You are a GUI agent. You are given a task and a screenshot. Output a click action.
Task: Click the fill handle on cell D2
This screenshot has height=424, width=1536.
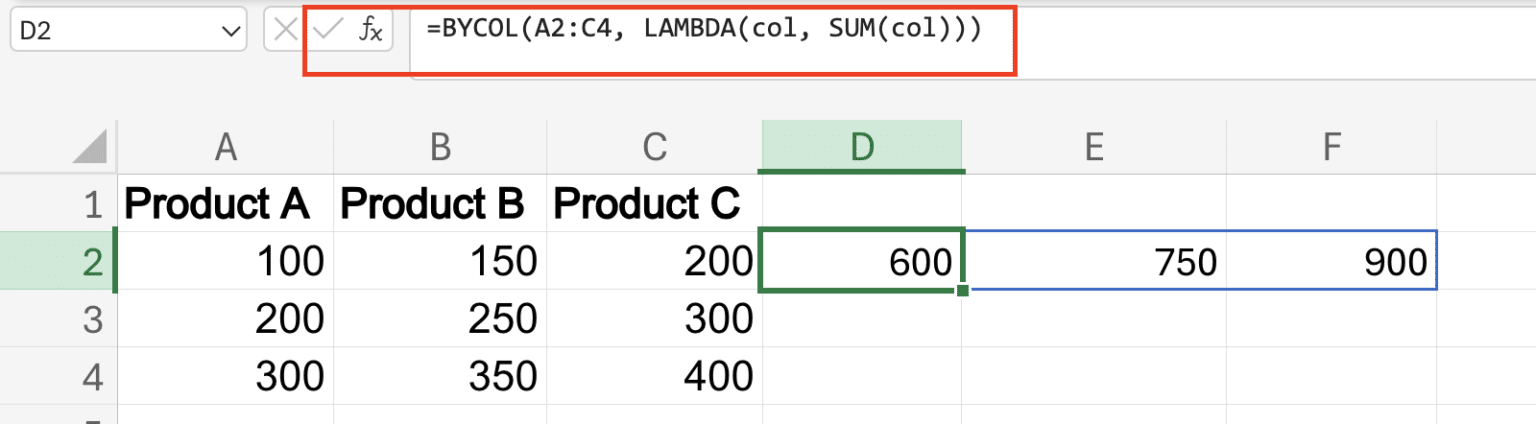tap(962, 291)
